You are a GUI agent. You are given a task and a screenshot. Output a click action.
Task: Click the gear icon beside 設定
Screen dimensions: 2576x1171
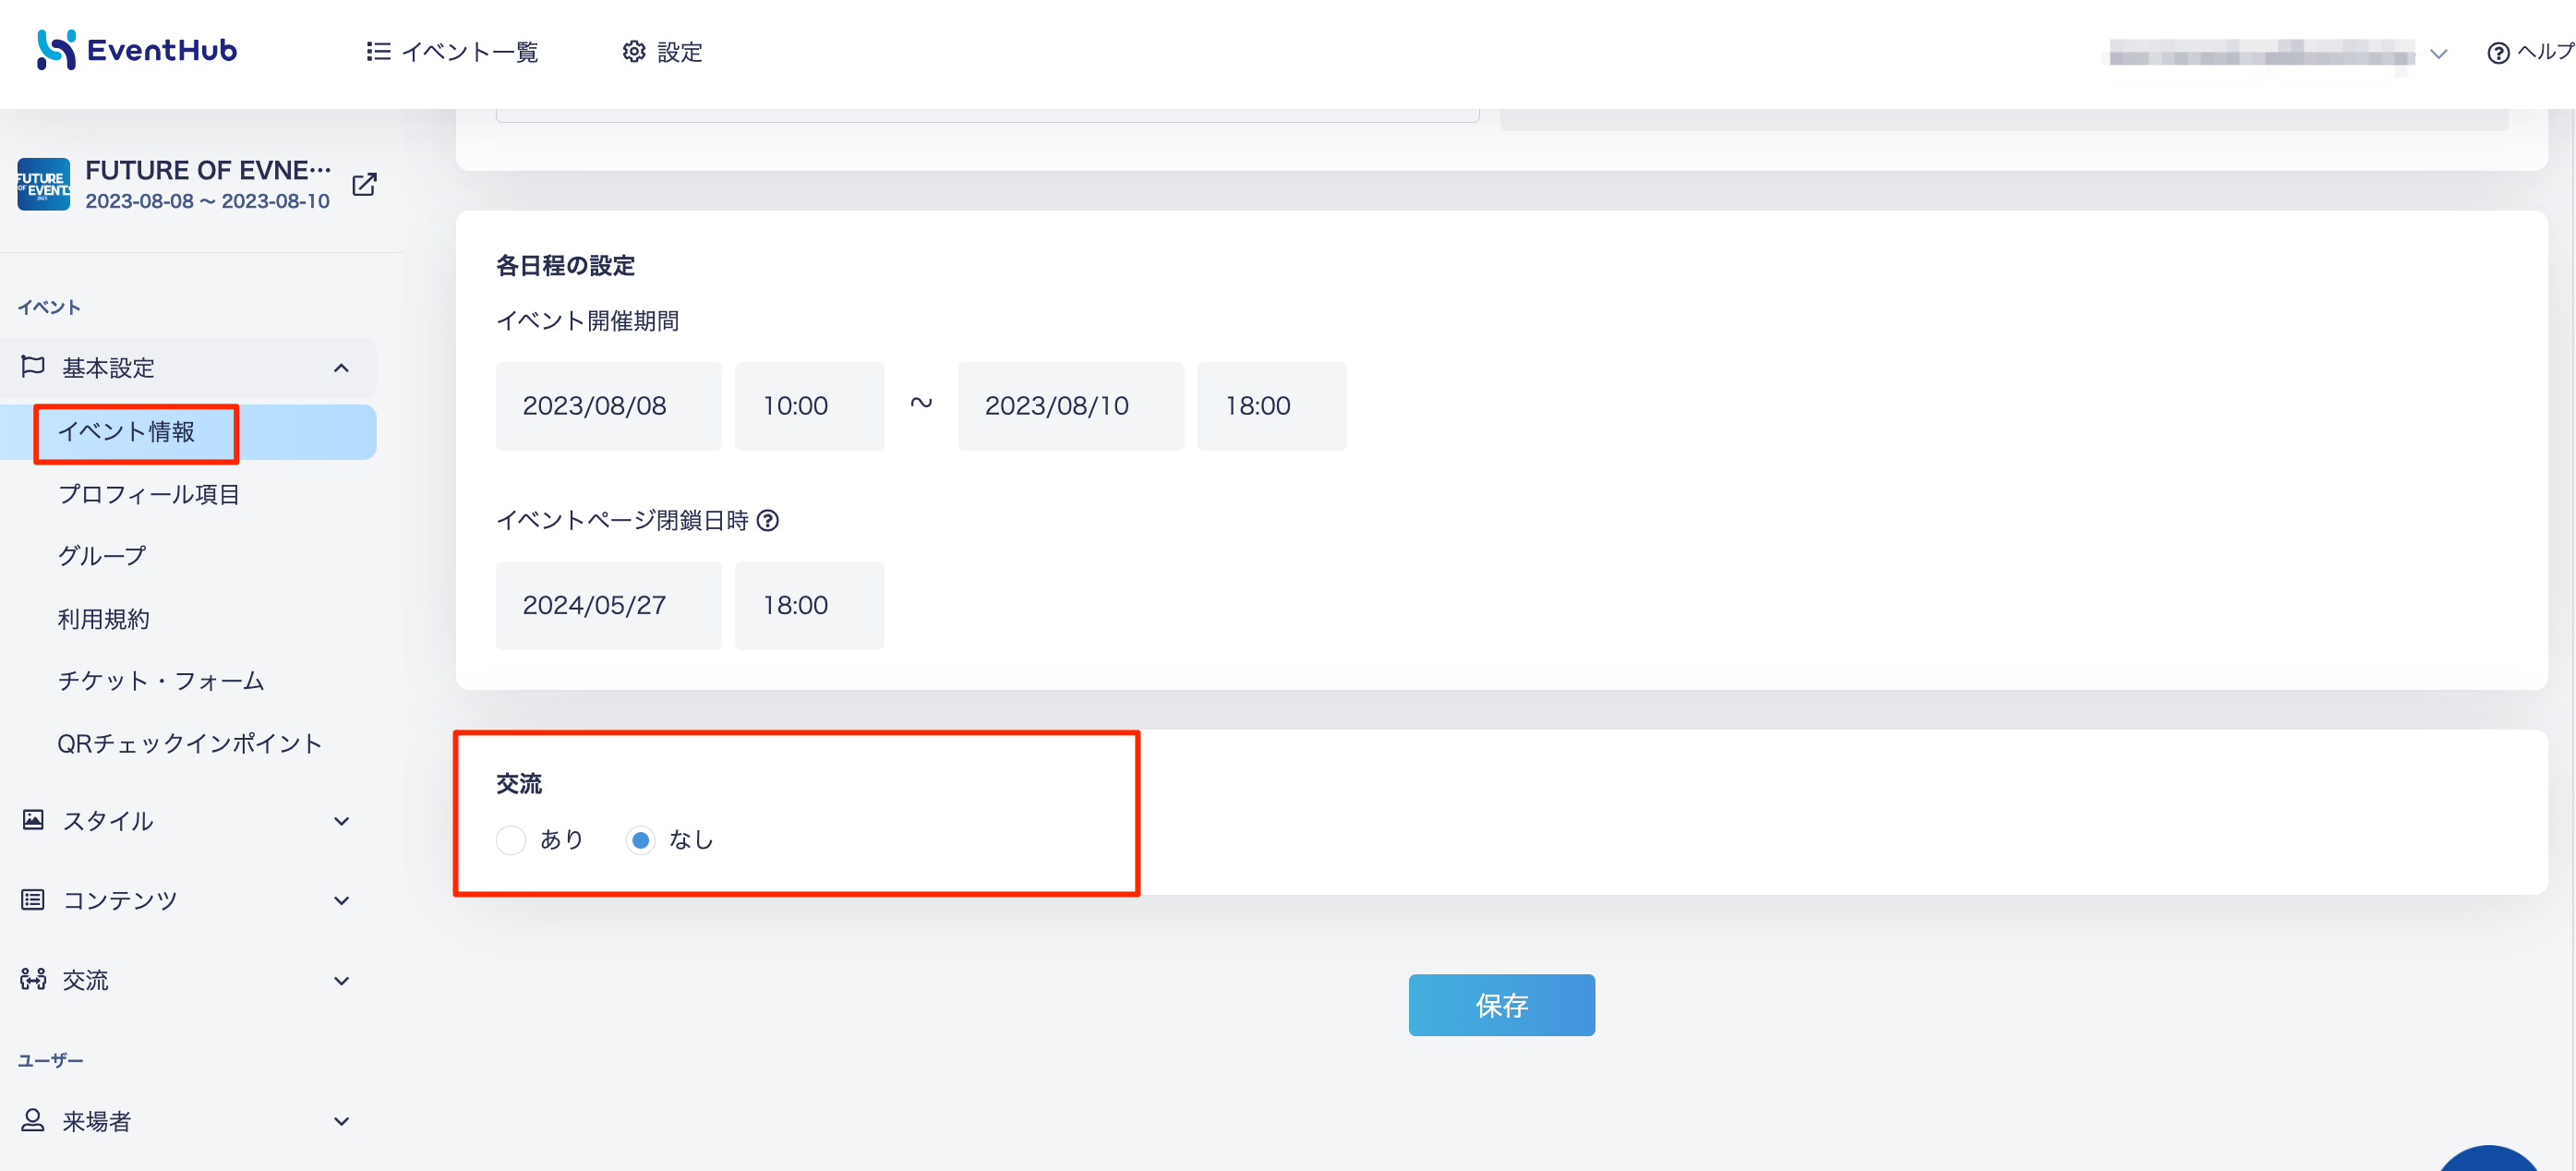tap(634, 52)
